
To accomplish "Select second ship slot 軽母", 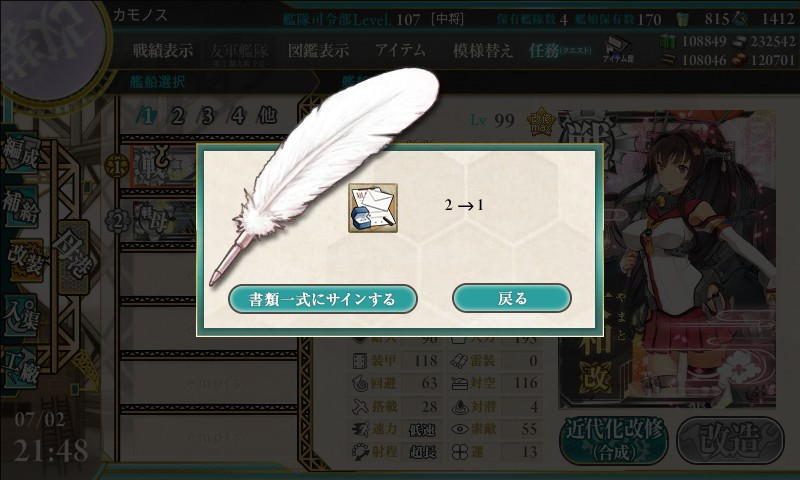I will (164, 220).
